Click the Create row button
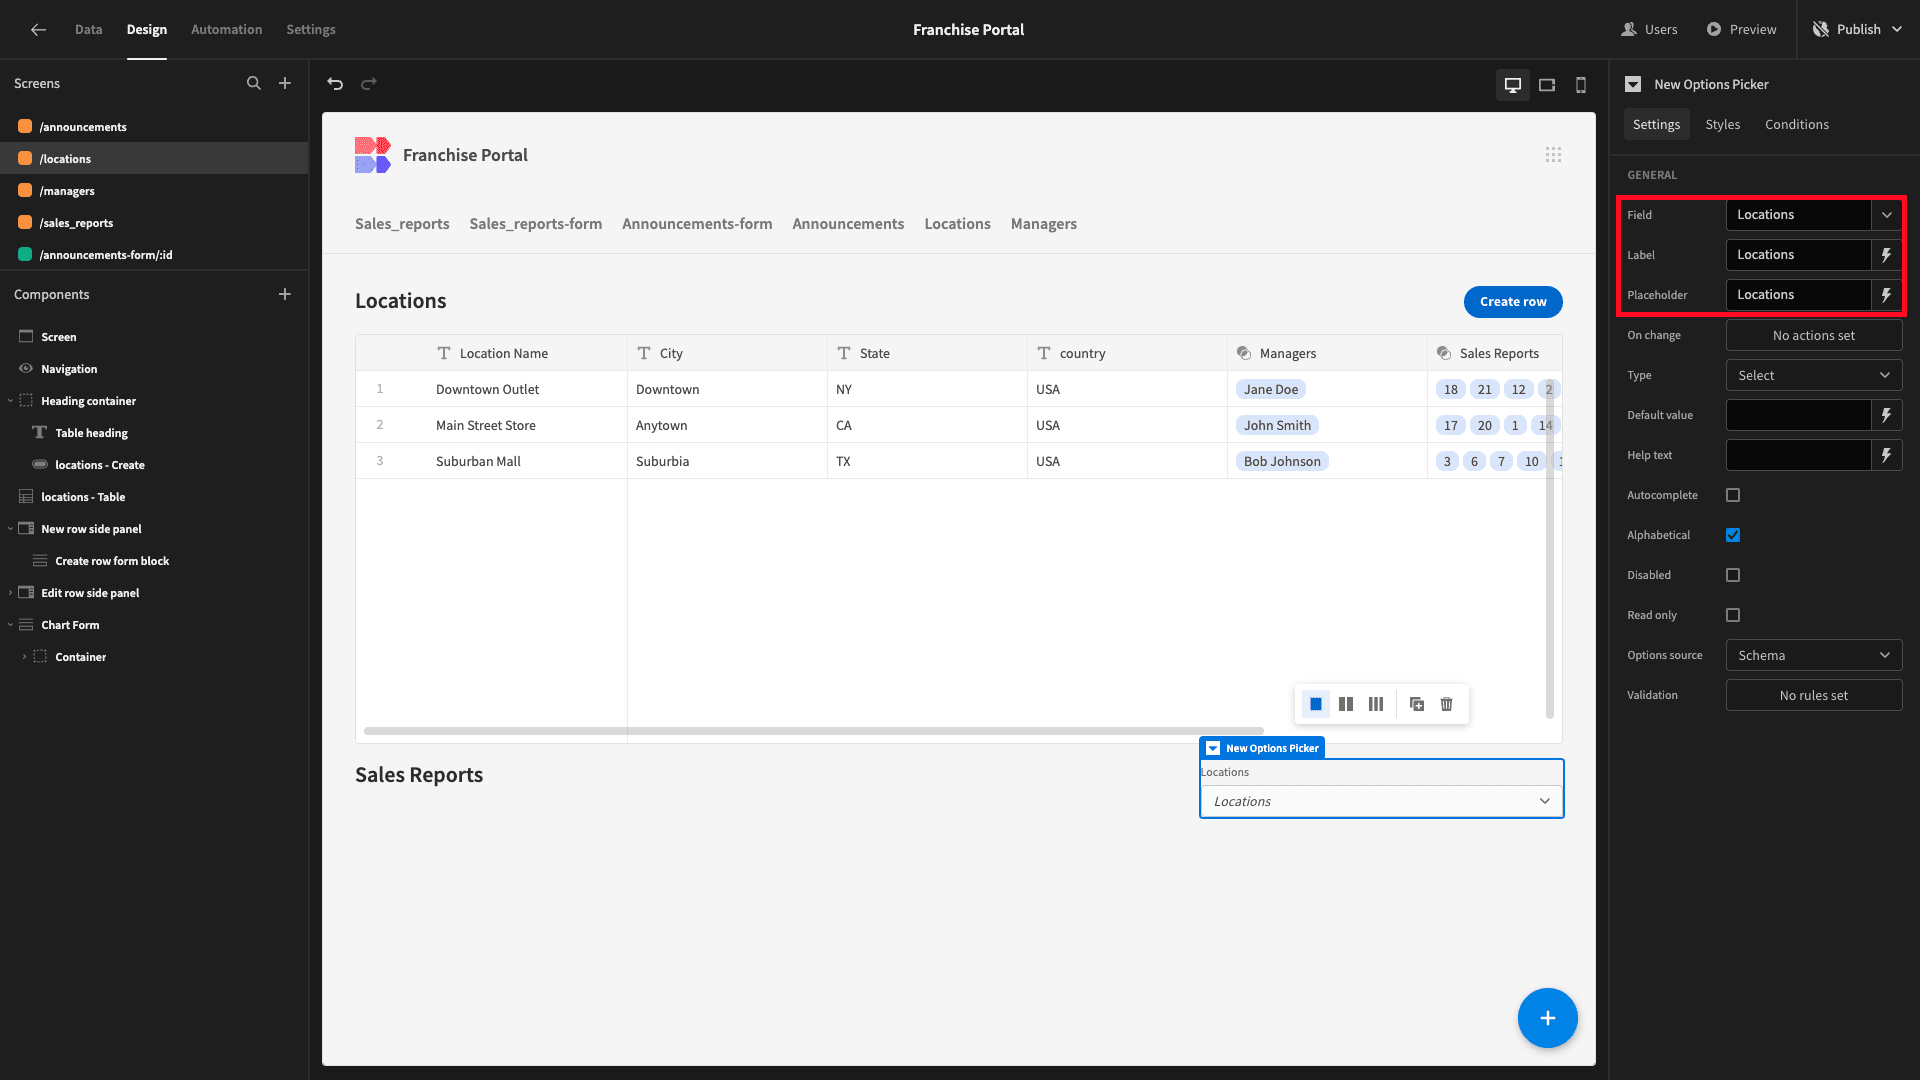 (1513, 301)
